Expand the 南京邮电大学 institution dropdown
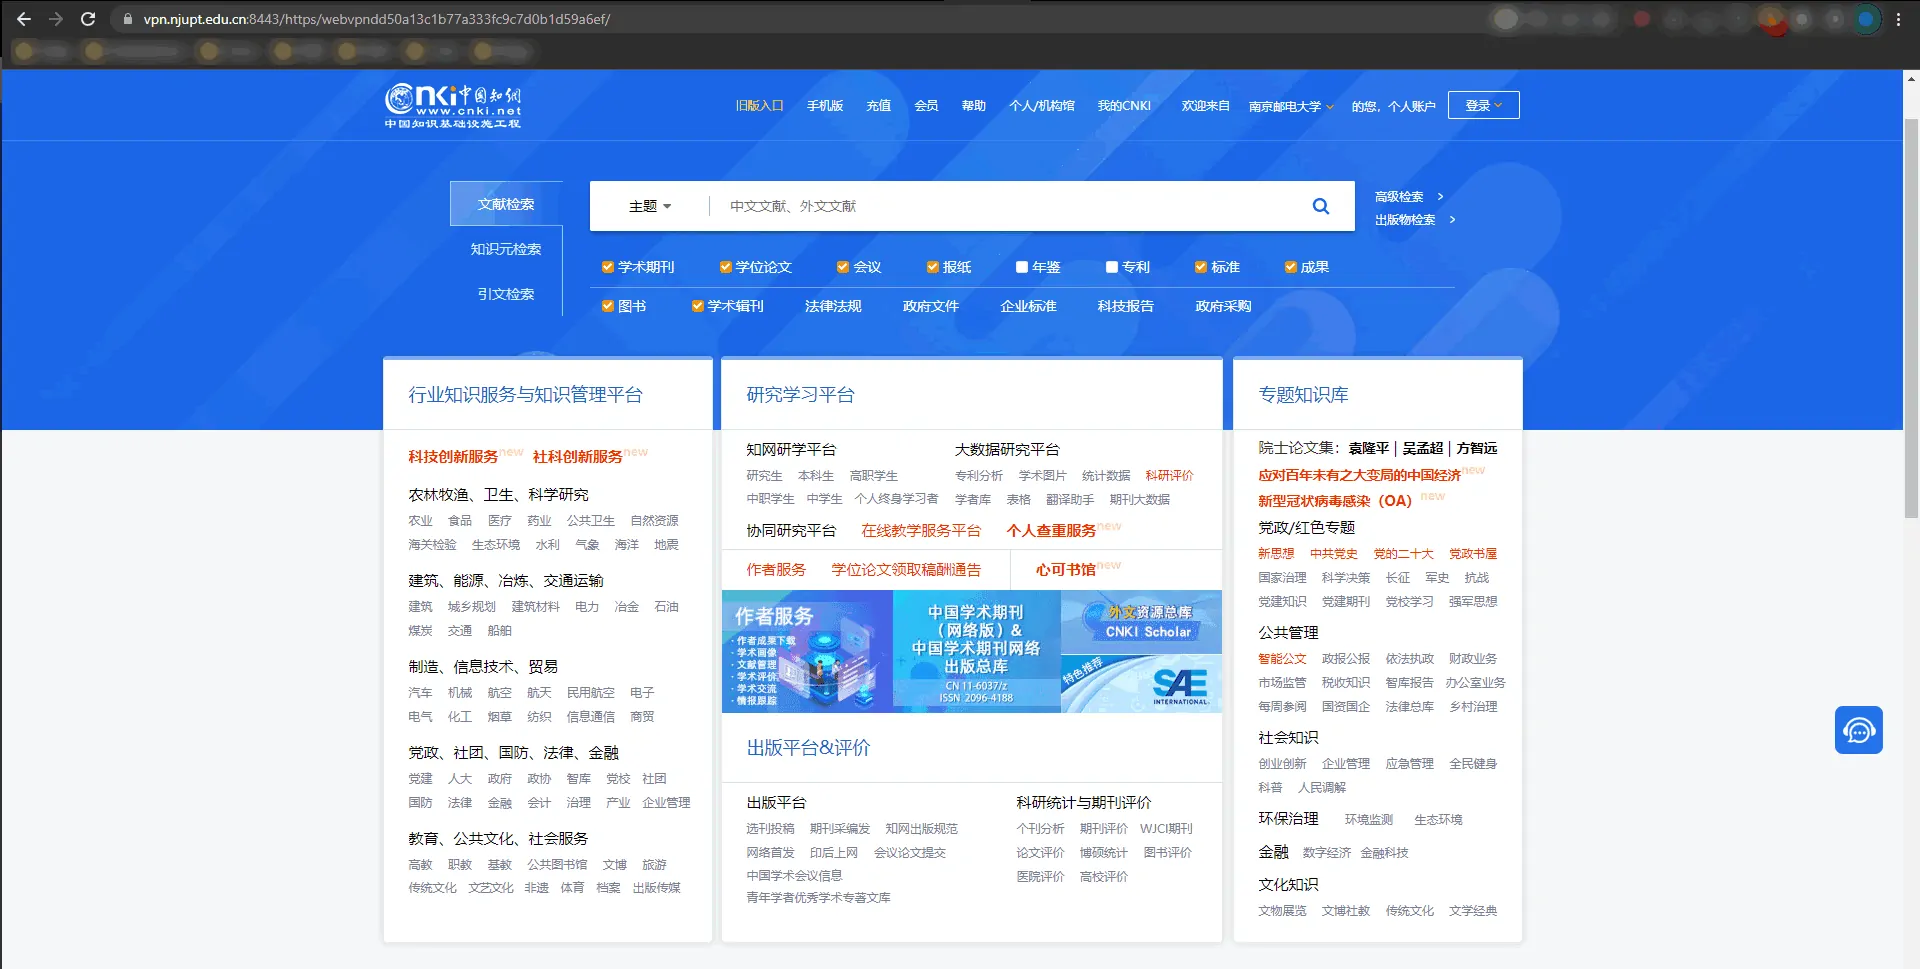The height and width of the screenshot is (969, 1920). (x=1291, y=106)
